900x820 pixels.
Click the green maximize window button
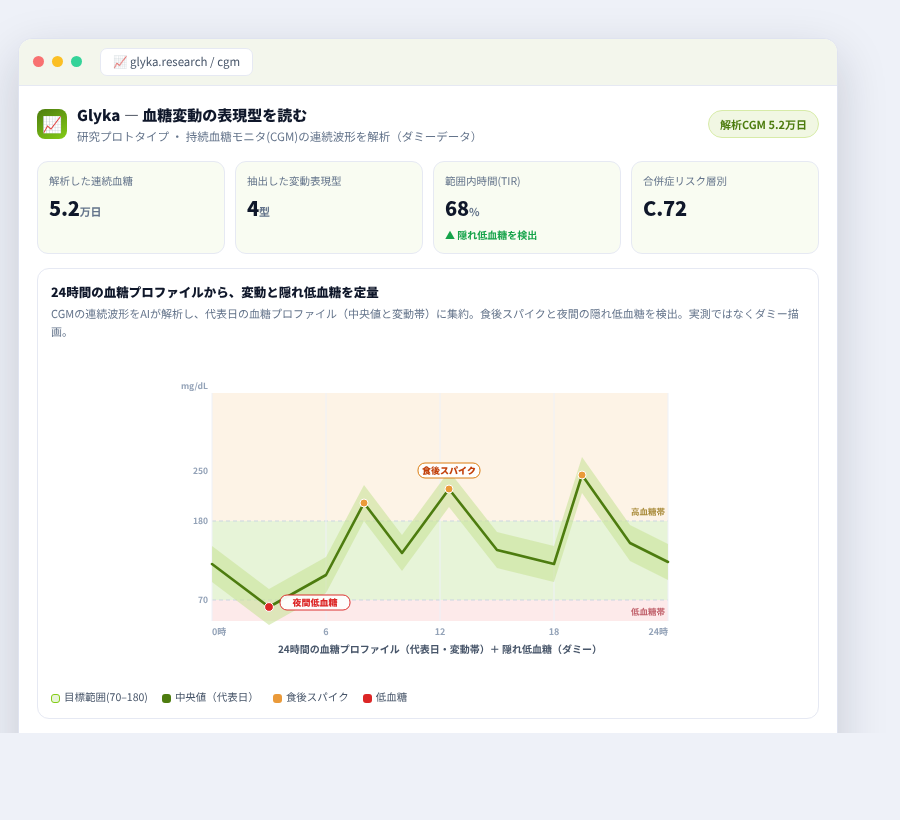pyautogui.click(x=76, y=61)
